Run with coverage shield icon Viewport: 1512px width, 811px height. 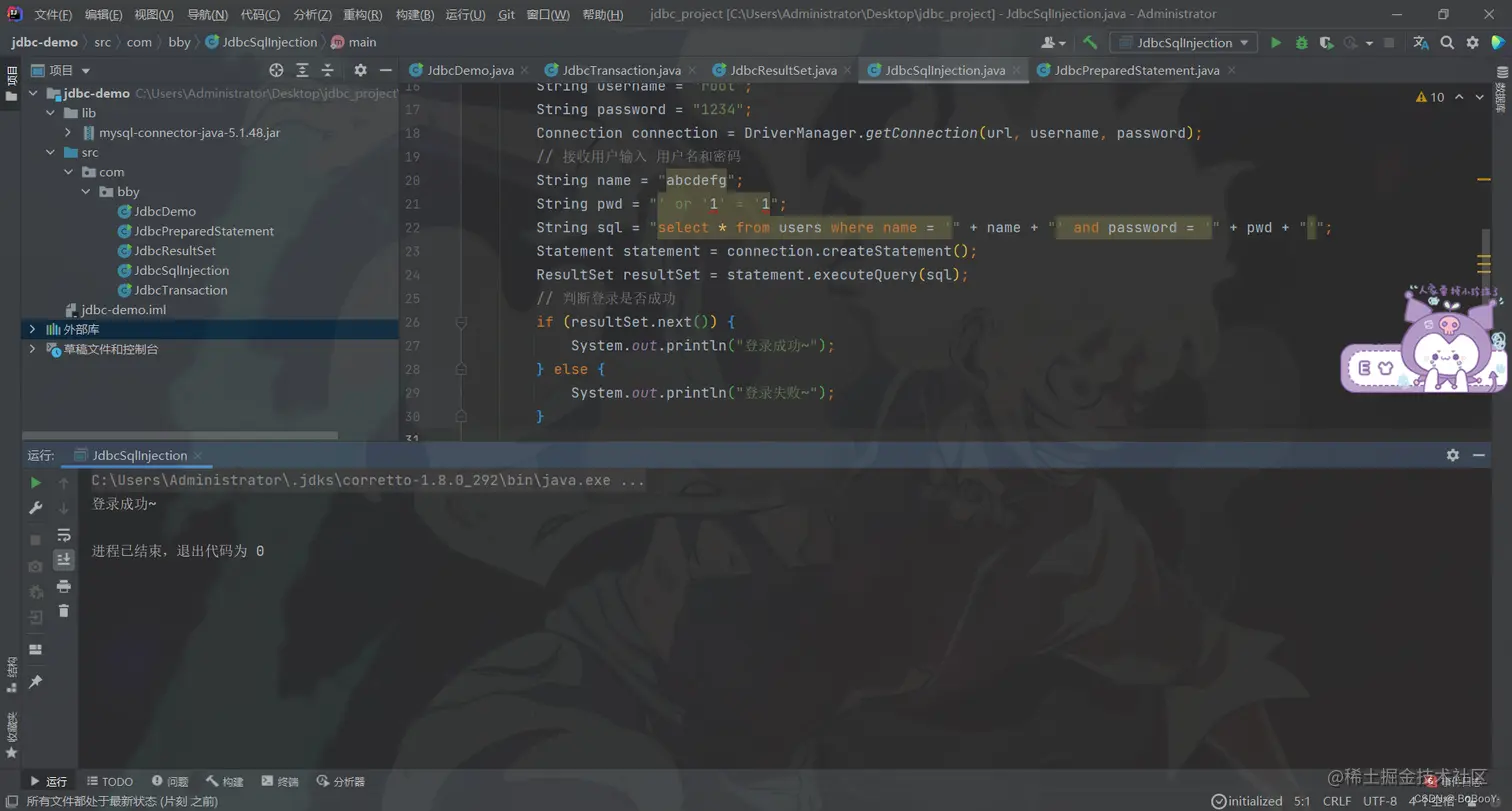(1326, 43)
